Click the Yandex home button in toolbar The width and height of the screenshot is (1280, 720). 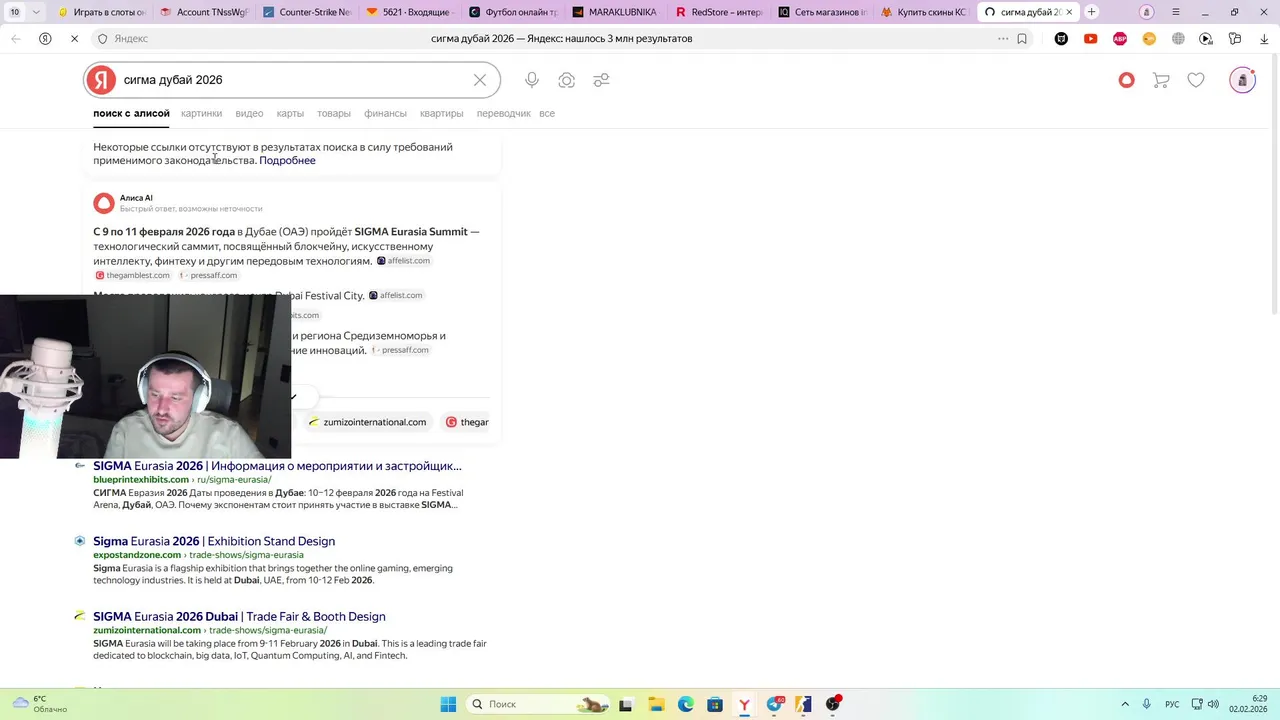(x=45, y=38)
